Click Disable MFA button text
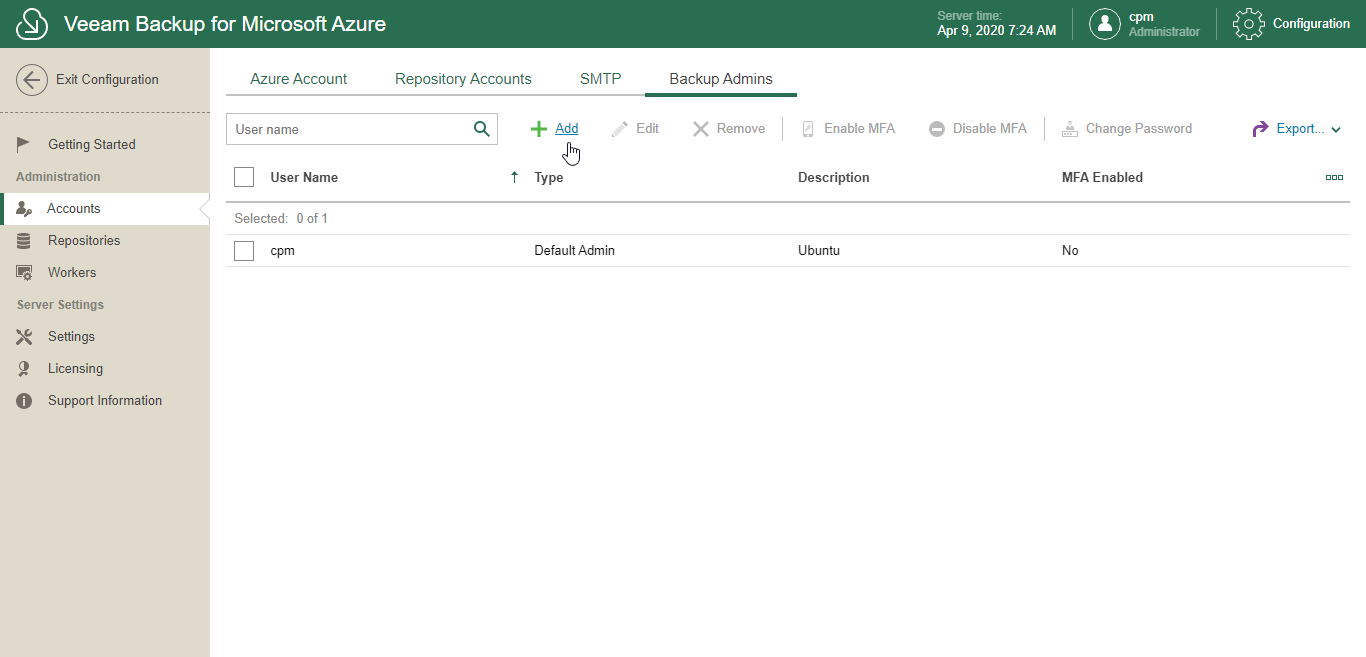The width and height of the screenshot is (1366, 657). 990,128
